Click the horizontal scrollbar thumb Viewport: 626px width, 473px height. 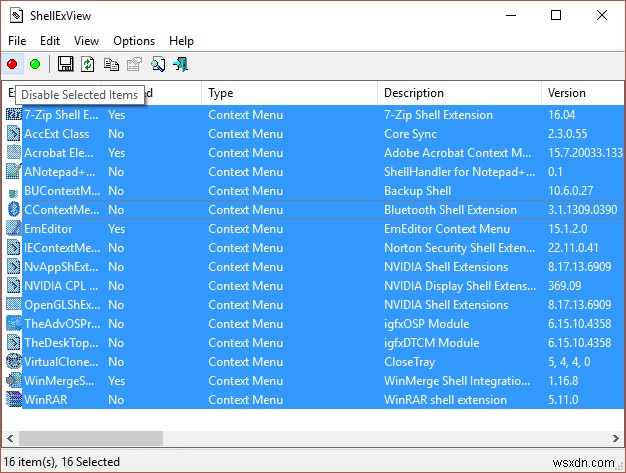91,438
